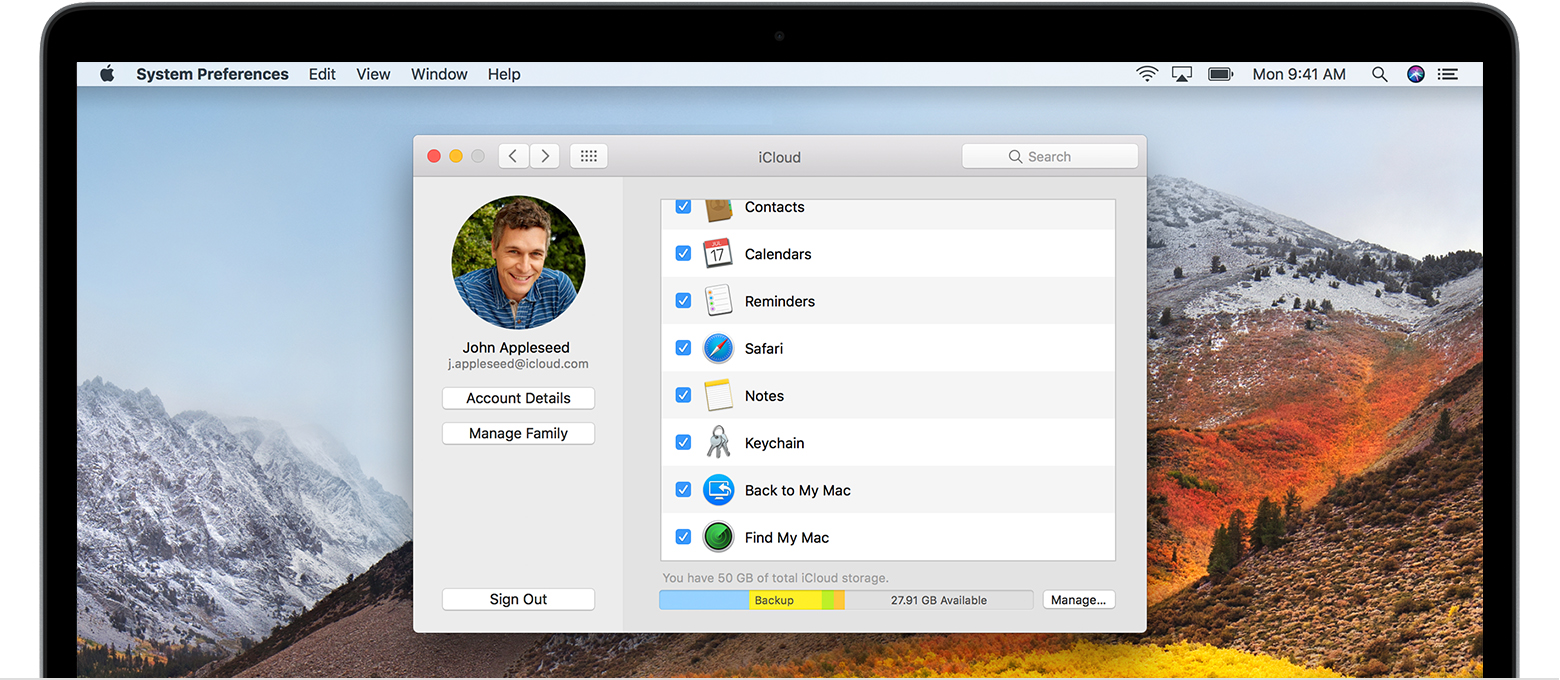1560x680 pixels.
Task: Minimize the iCloud window
Action: (x=456, y=156)
